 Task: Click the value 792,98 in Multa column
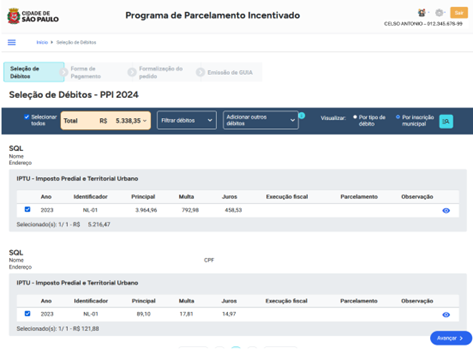pyautogui.click(x=190, y=210)
